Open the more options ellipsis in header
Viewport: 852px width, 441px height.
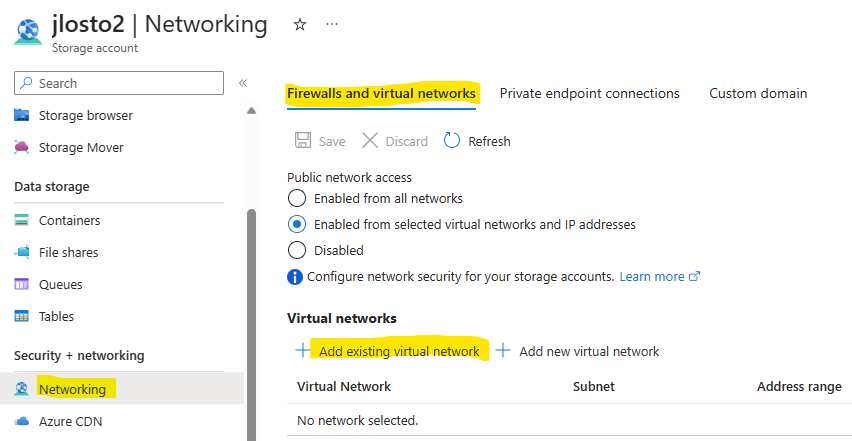click(x=332, y=24)
